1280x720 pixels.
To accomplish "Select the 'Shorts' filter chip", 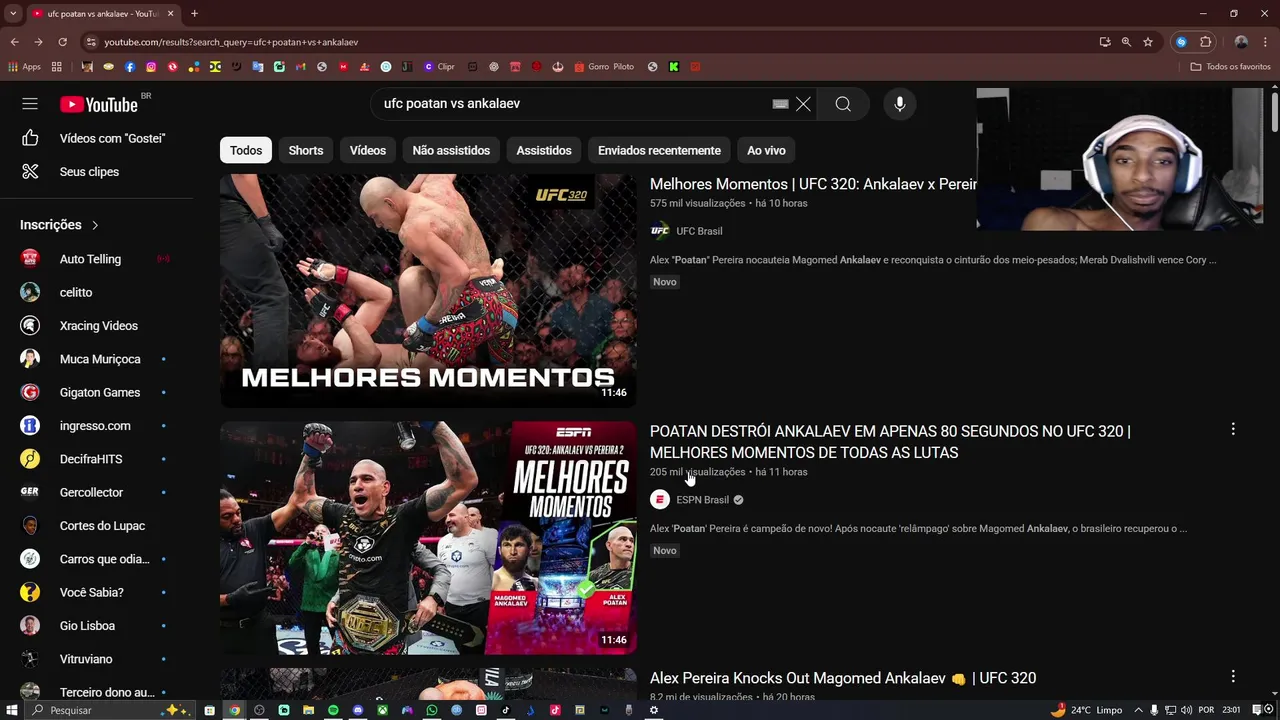I will coord(306,150).
